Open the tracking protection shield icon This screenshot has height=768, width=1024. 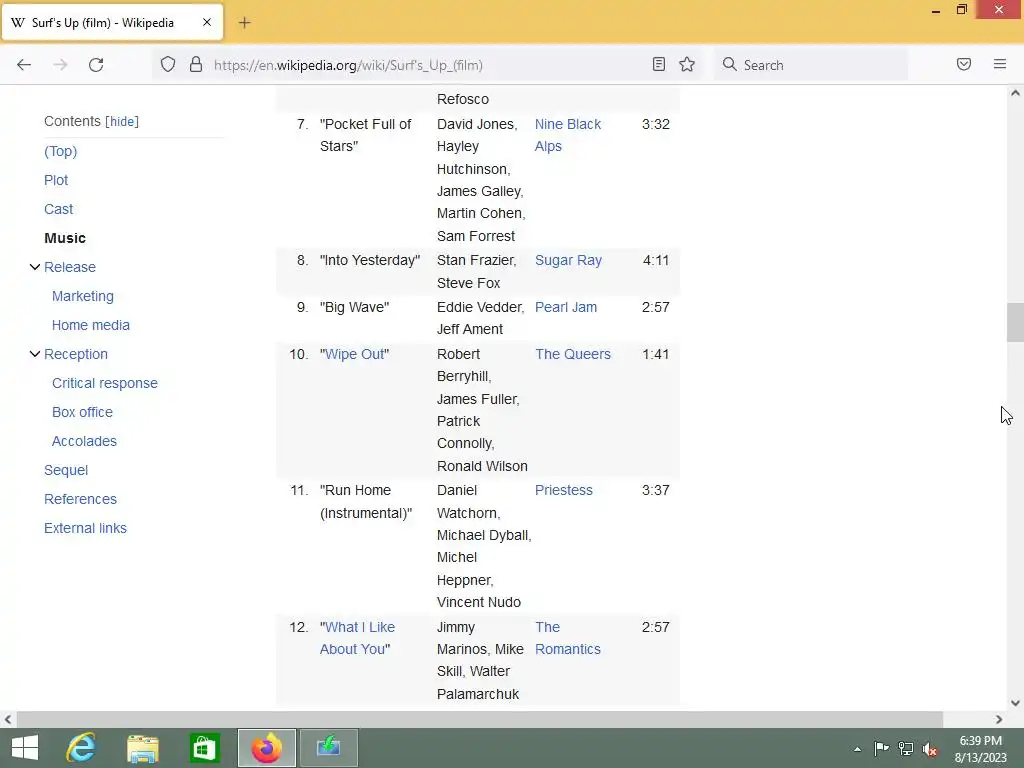point(168,65)
